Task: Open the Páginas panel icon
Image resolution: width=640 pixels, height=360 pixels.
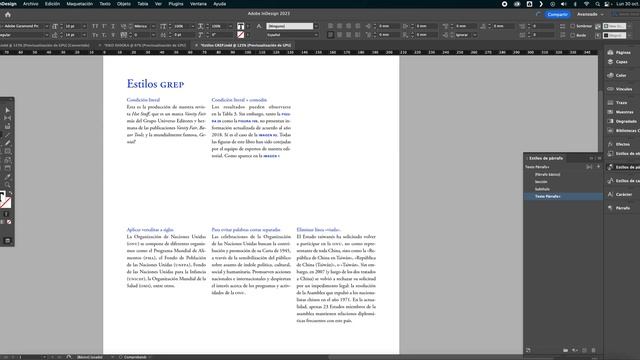Action: (610, 53)
